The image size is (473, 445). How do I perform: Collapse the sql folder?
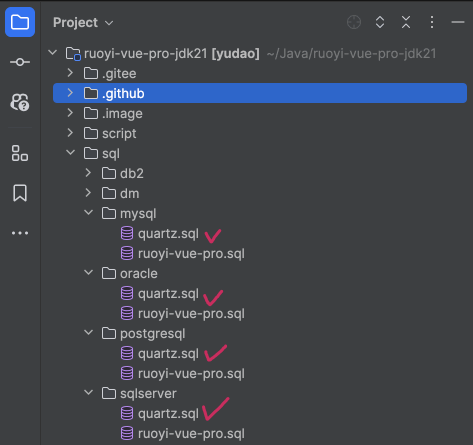(x=70, y=153)
